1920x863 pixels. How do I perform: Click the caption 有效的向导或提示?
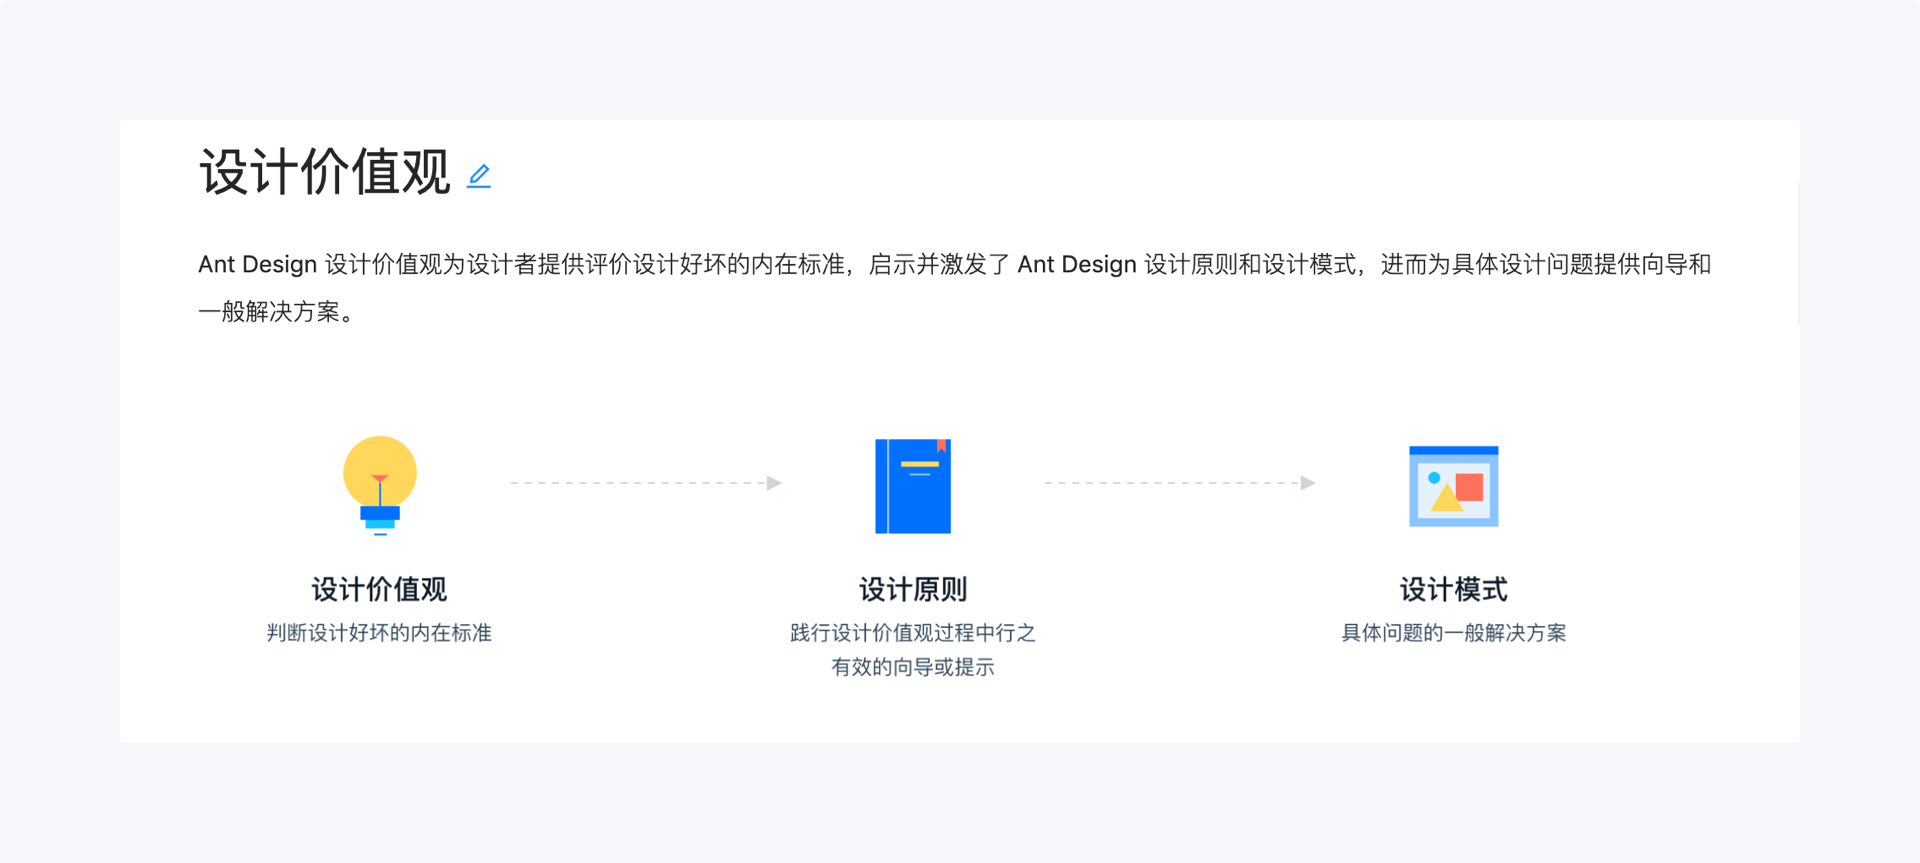point(913,667)
